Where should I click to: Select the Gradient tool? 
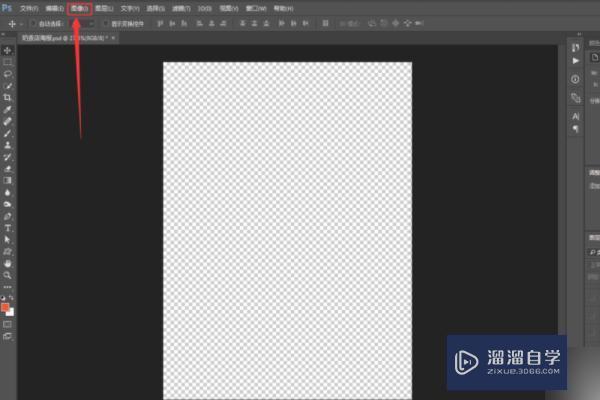(7, 181)
